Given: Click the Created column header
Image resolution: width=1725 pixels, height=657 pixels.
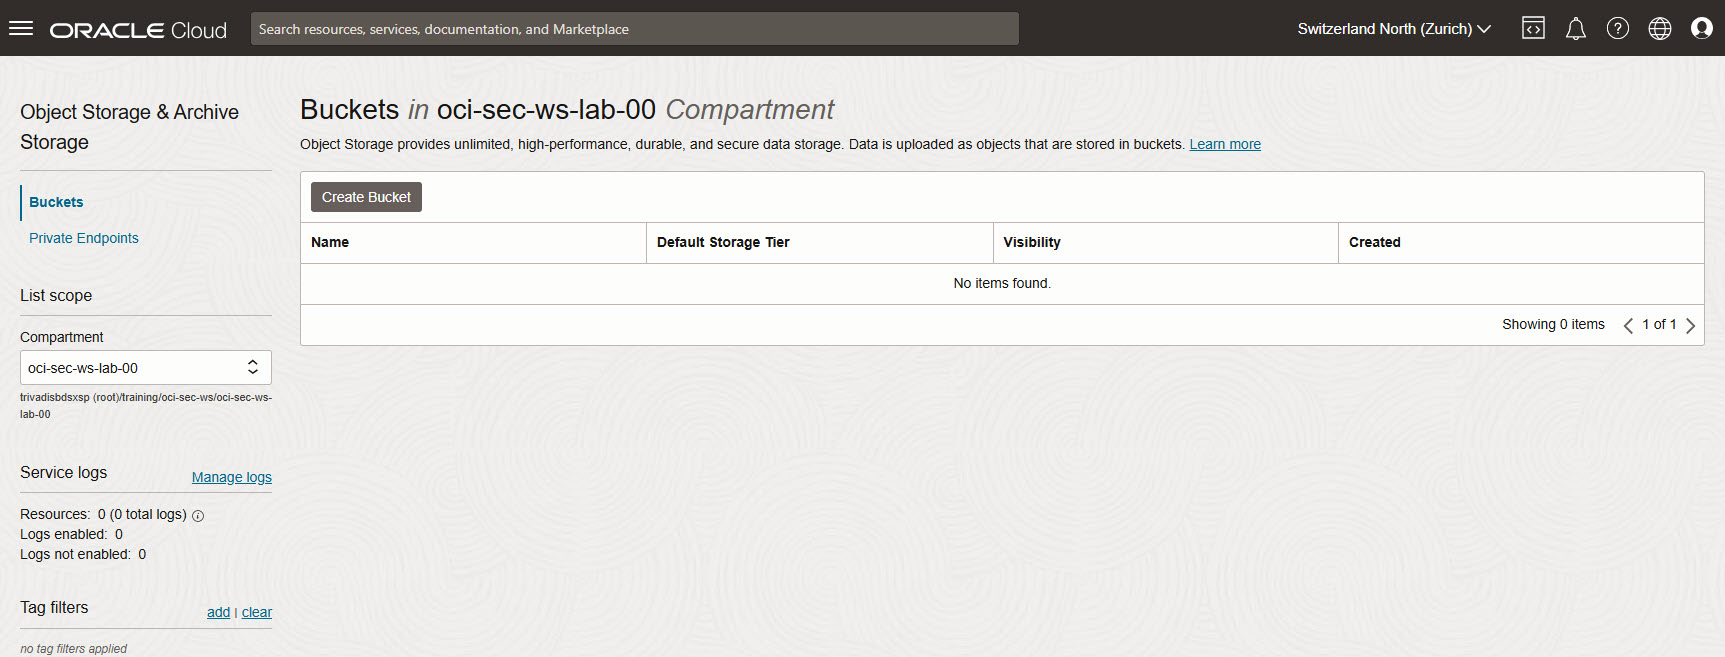Looking at the screenshot, I should 1521,243.
